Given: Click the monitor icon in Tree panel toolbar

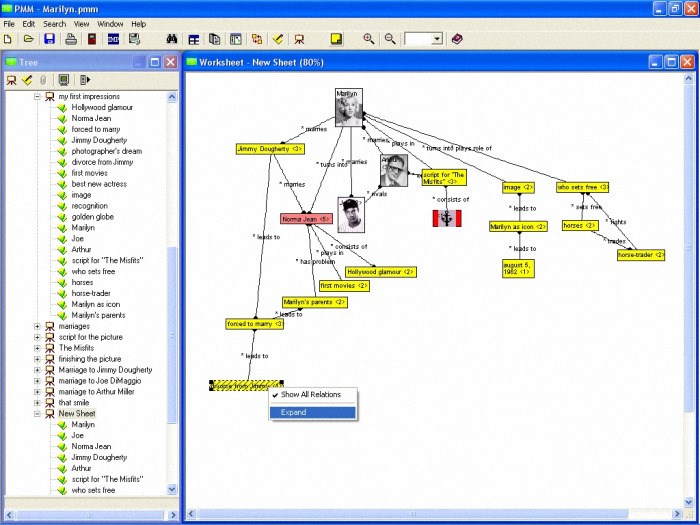Looking at the screenshot, I should point(64,80).
